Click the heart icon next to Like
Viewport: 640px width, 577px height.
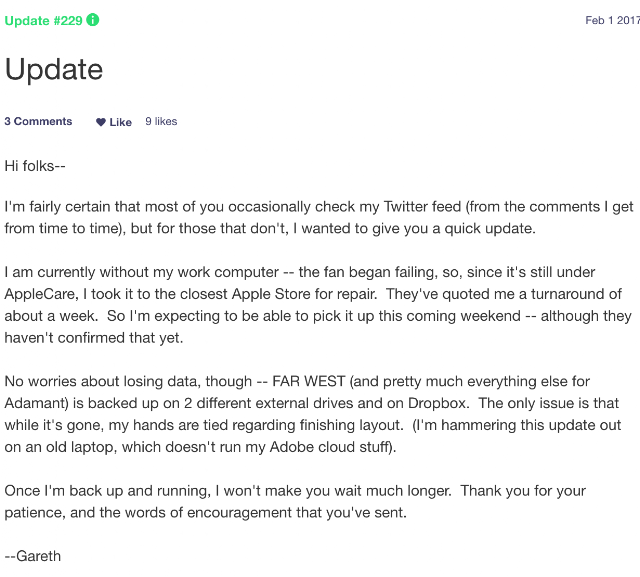(x=101, y=123)
